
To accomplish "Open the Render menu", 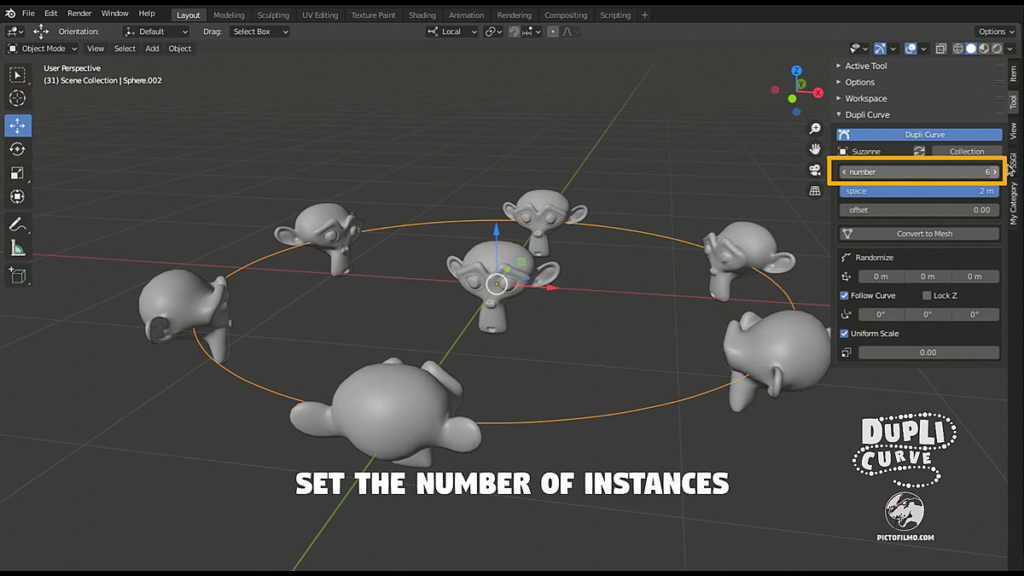I will coord(79,13).
